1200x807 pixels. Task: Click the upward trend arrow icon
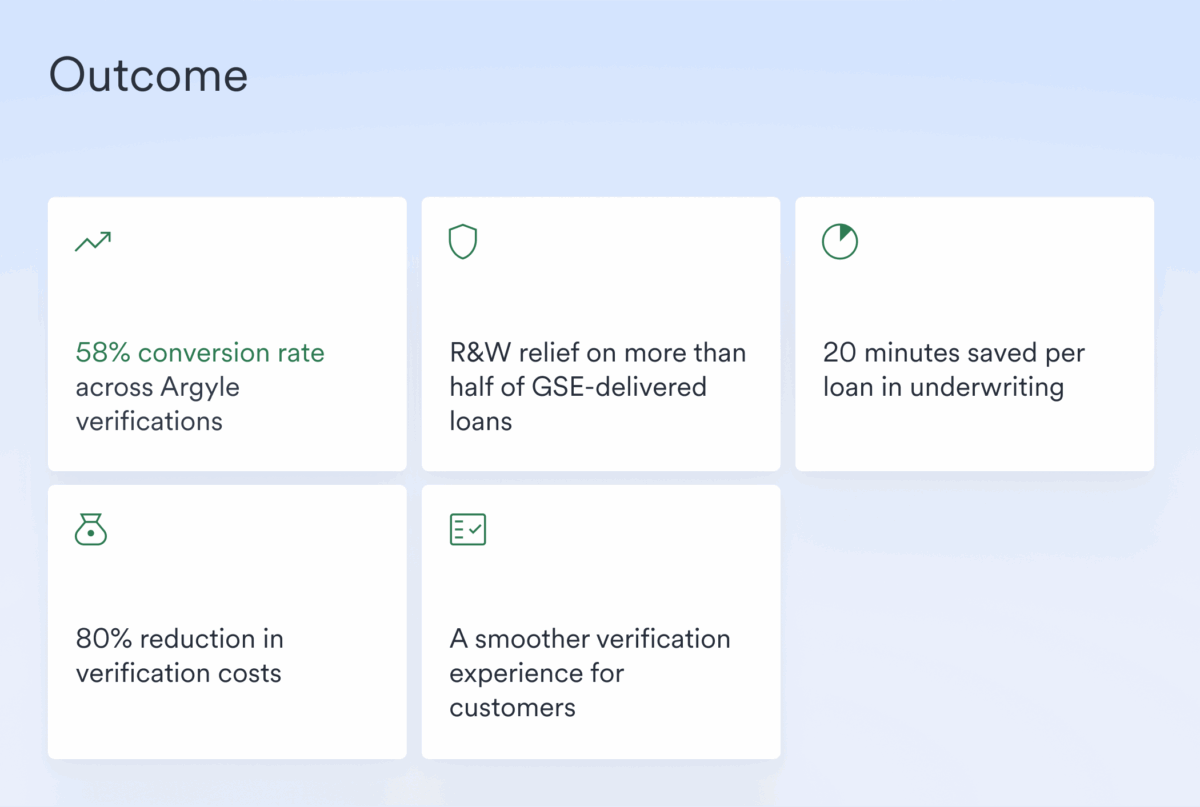tap(93, 241)
